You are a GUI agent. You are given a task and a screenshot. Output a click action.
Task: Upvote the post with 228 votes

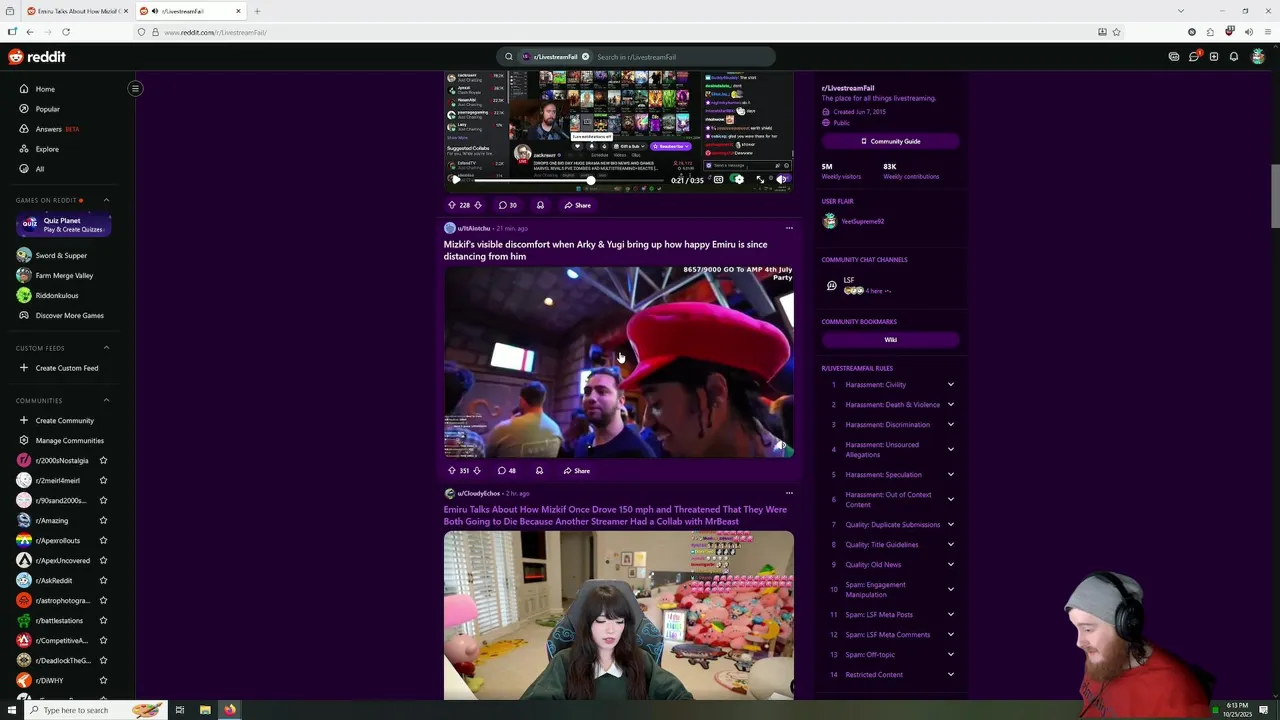click(451, 205)
